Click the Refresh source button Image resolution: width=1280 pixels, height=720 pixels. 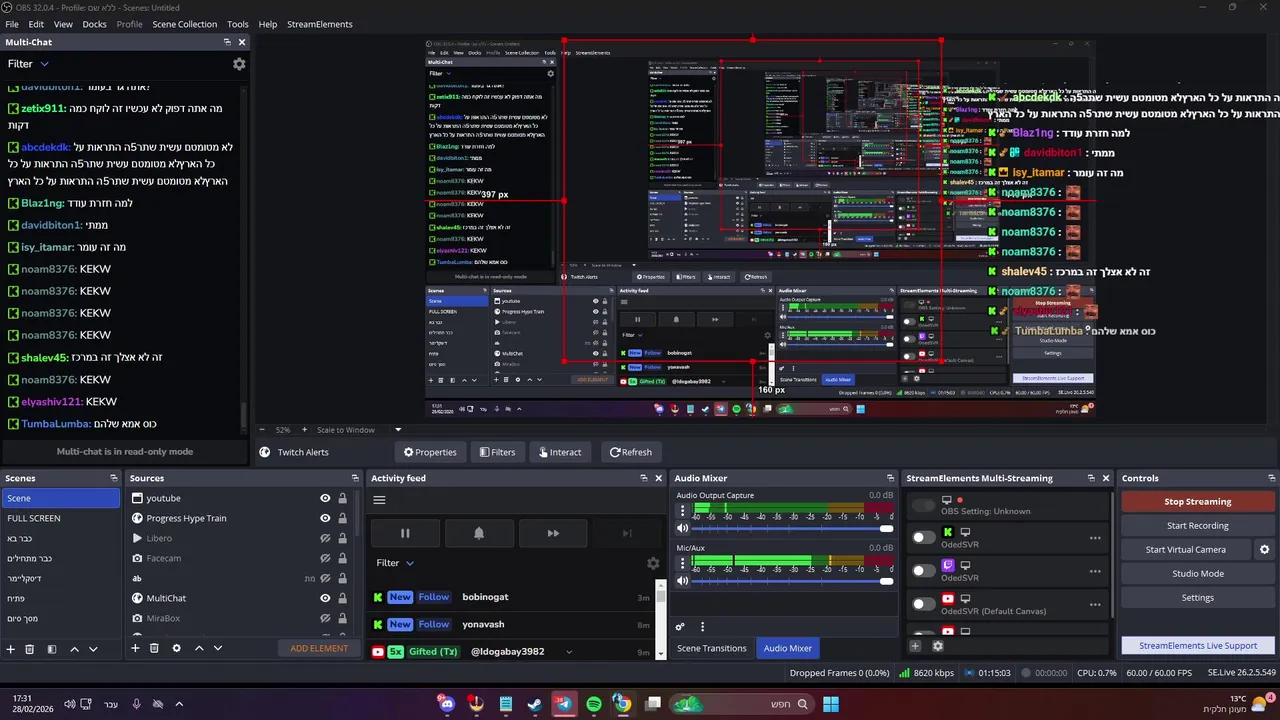[630, 452]
